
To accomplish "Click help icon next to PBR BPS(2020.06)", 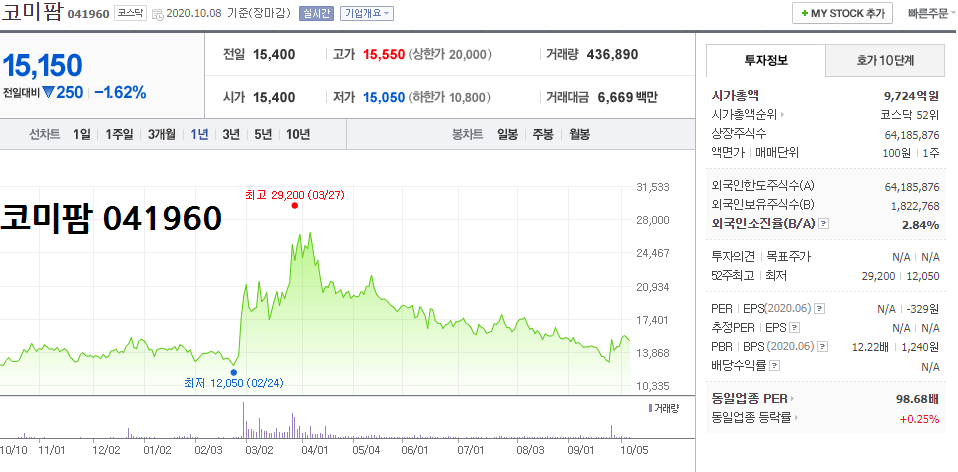I will pos(823,347).
